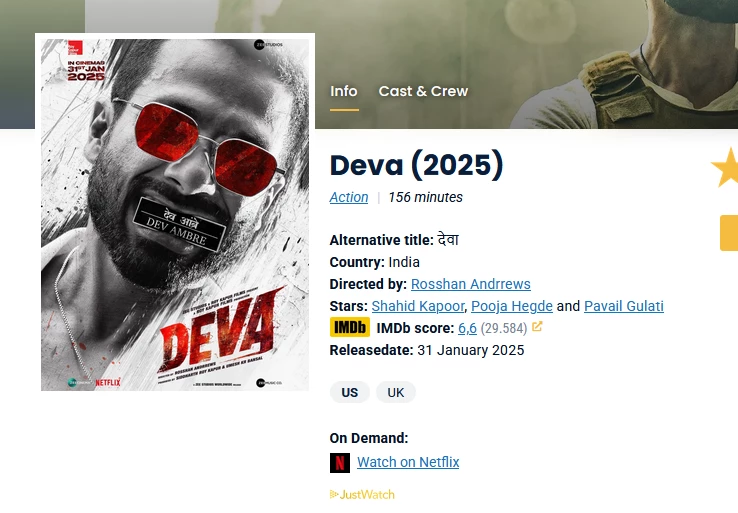
Task: Open Shahid Kapoor's profile link
Action: 418,306
